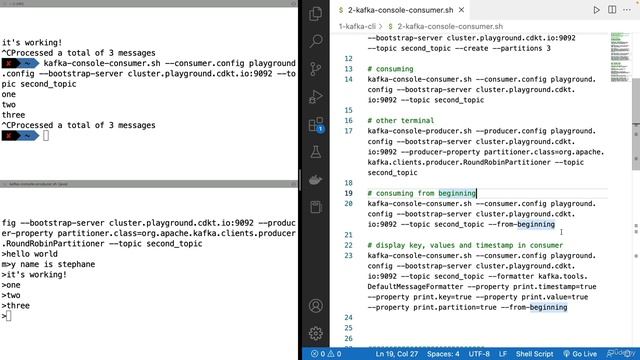Click the '# other terminal' comment line
This screenshot has width=640, height=360.
pyautogui.click(x=401, y=121)
